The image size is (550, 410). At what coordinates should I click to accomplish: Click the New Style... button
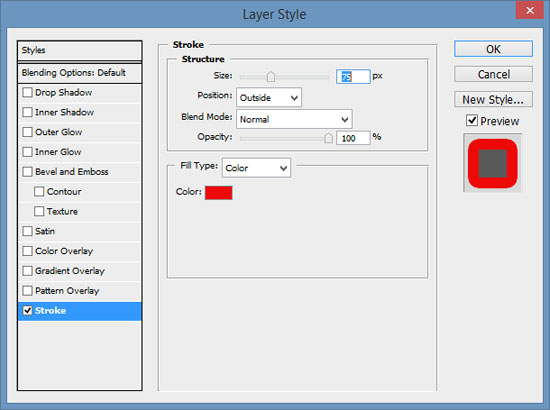coord(493,100)
